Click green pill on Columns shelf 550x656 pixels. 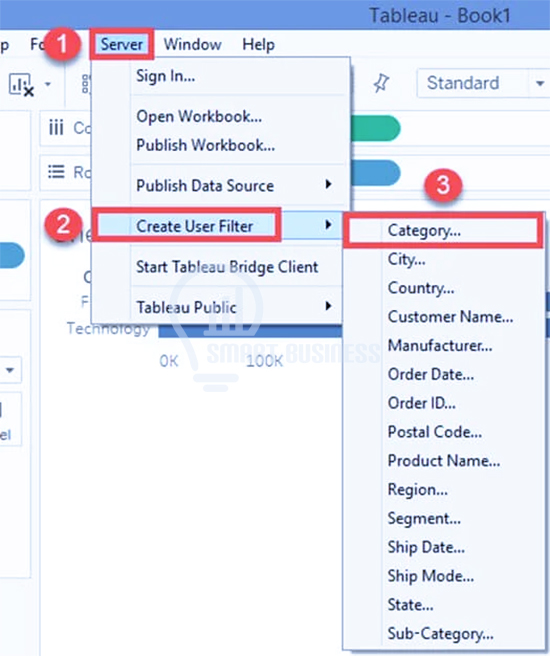375,128
